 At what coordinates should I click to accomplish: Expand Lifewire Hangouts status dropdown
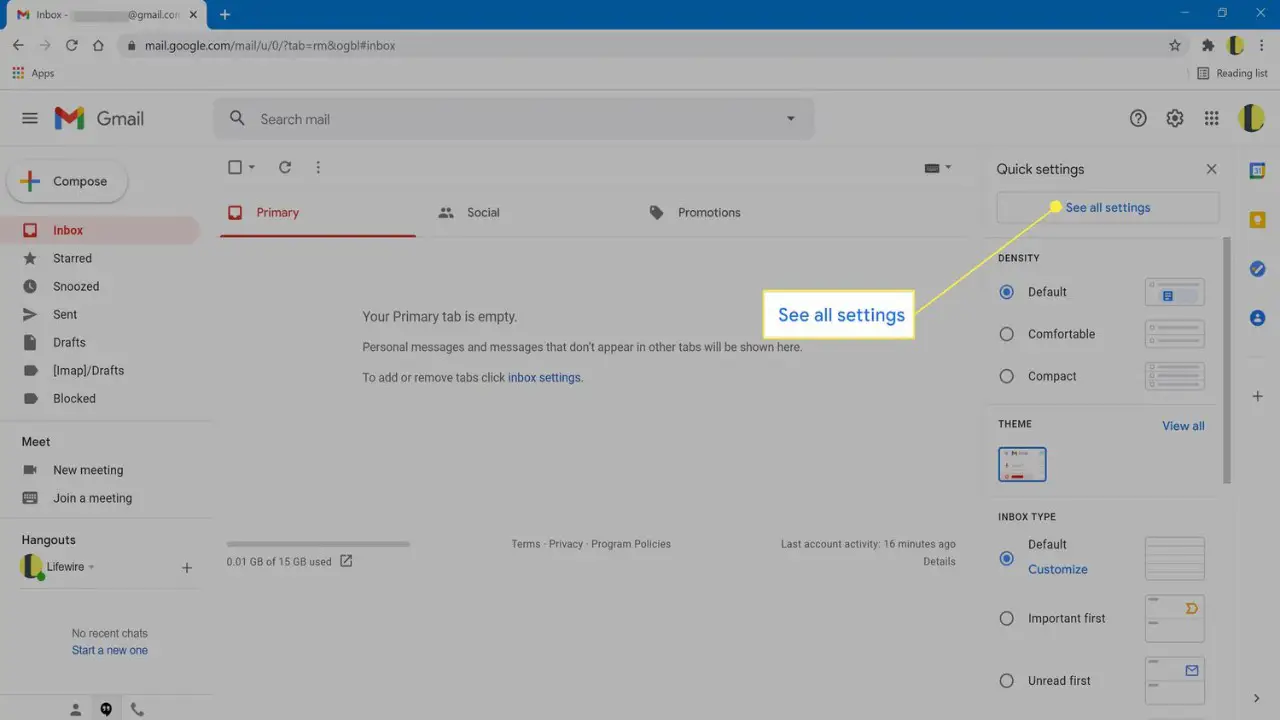coord(91,567)
